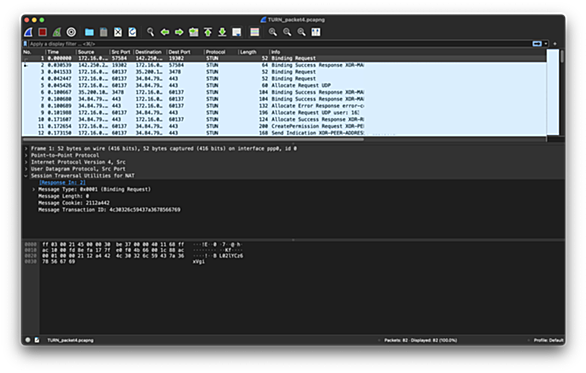Sort by the Time column header

click(61, 52)
